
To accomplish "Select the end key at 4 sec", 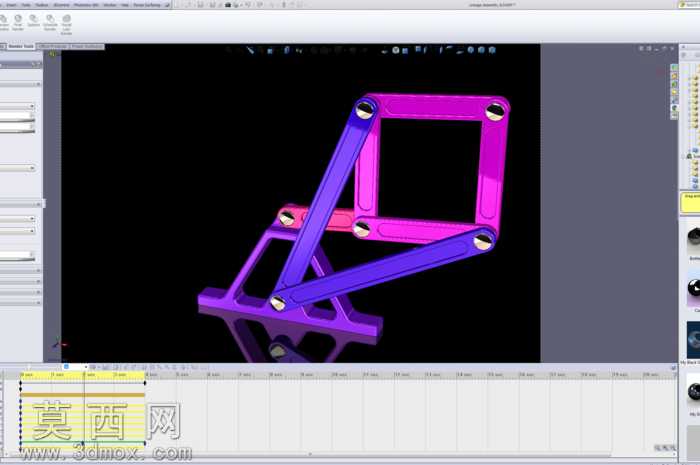I will [x=145, y=382].
